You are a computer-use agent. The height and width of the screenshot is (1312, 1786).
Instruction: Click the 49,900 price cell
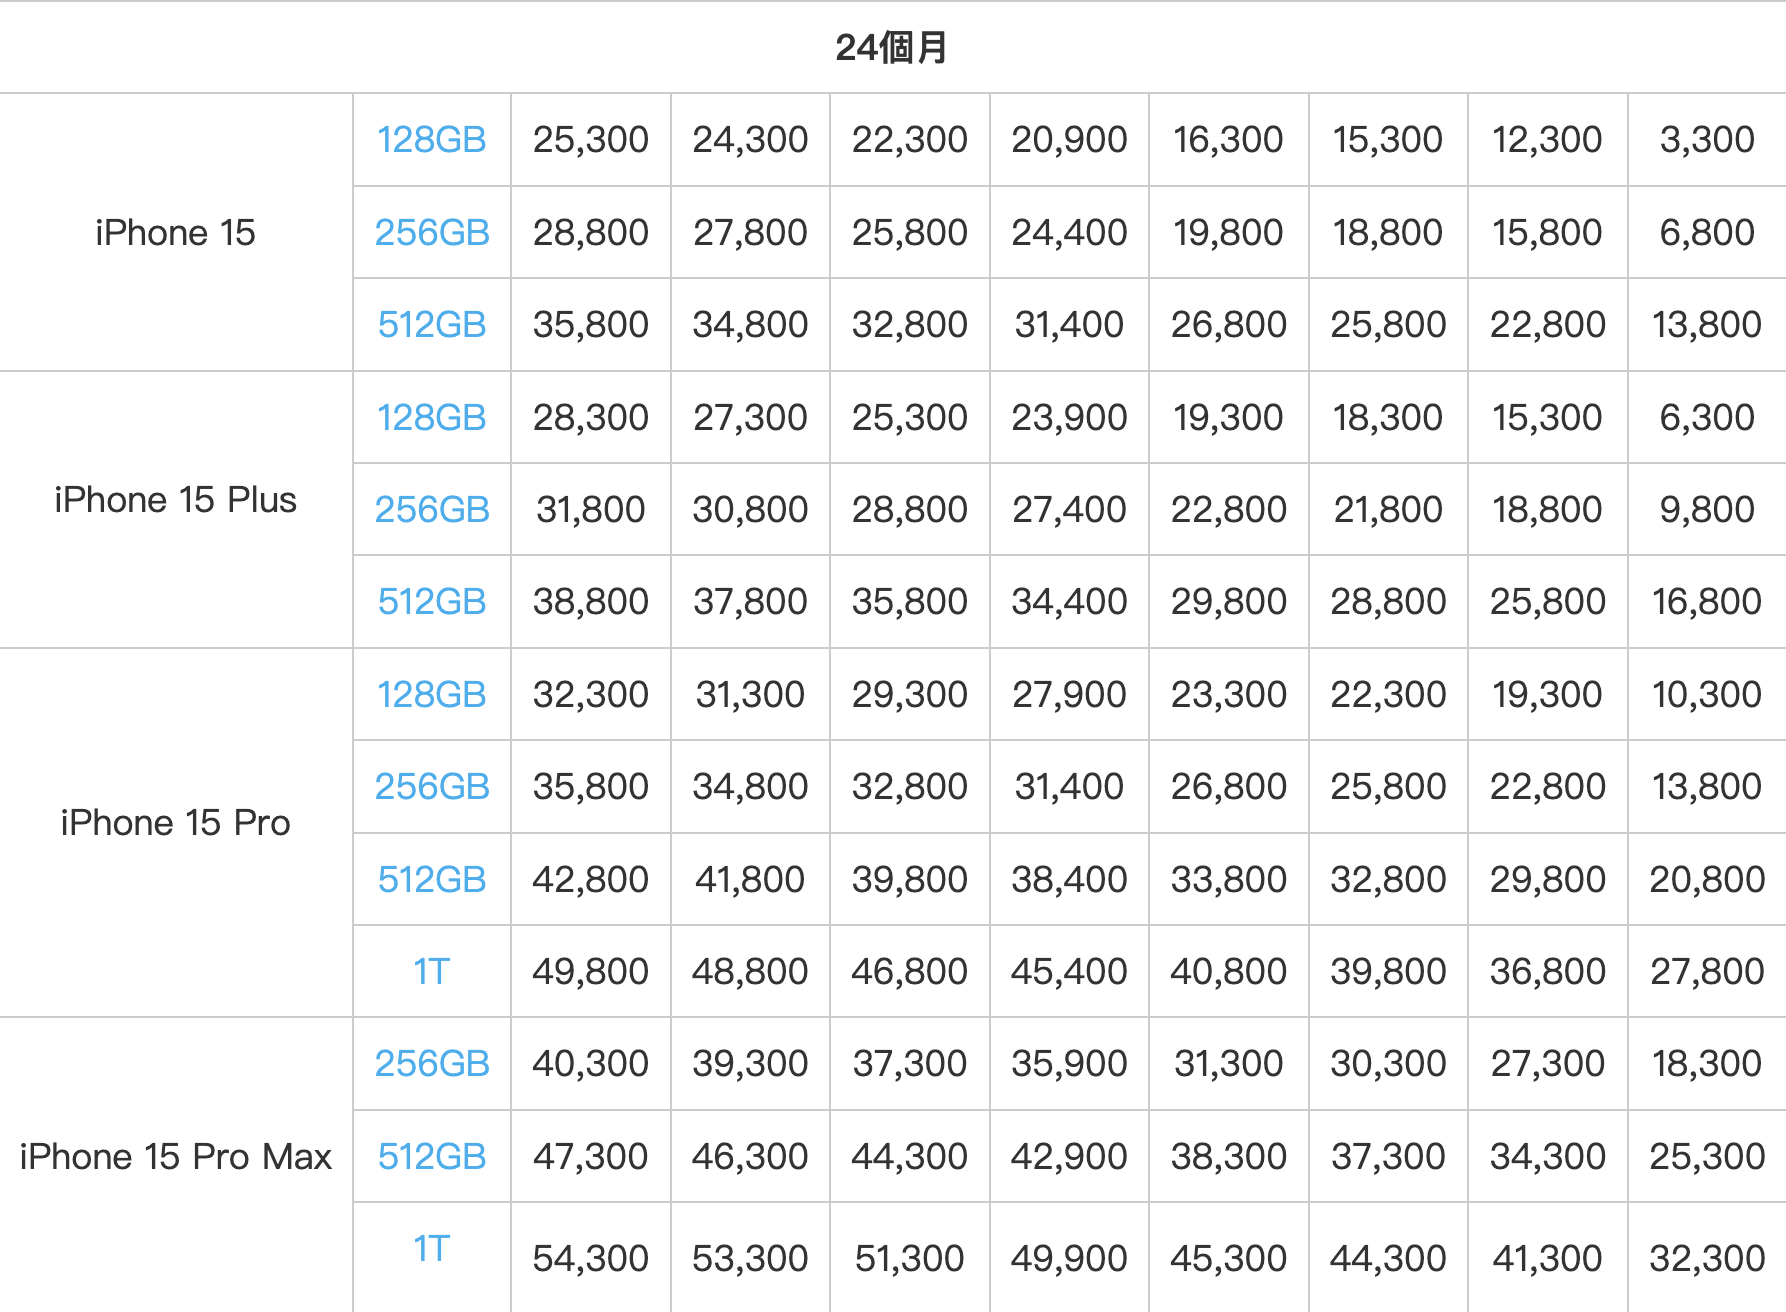[x=1069, y=1258]
